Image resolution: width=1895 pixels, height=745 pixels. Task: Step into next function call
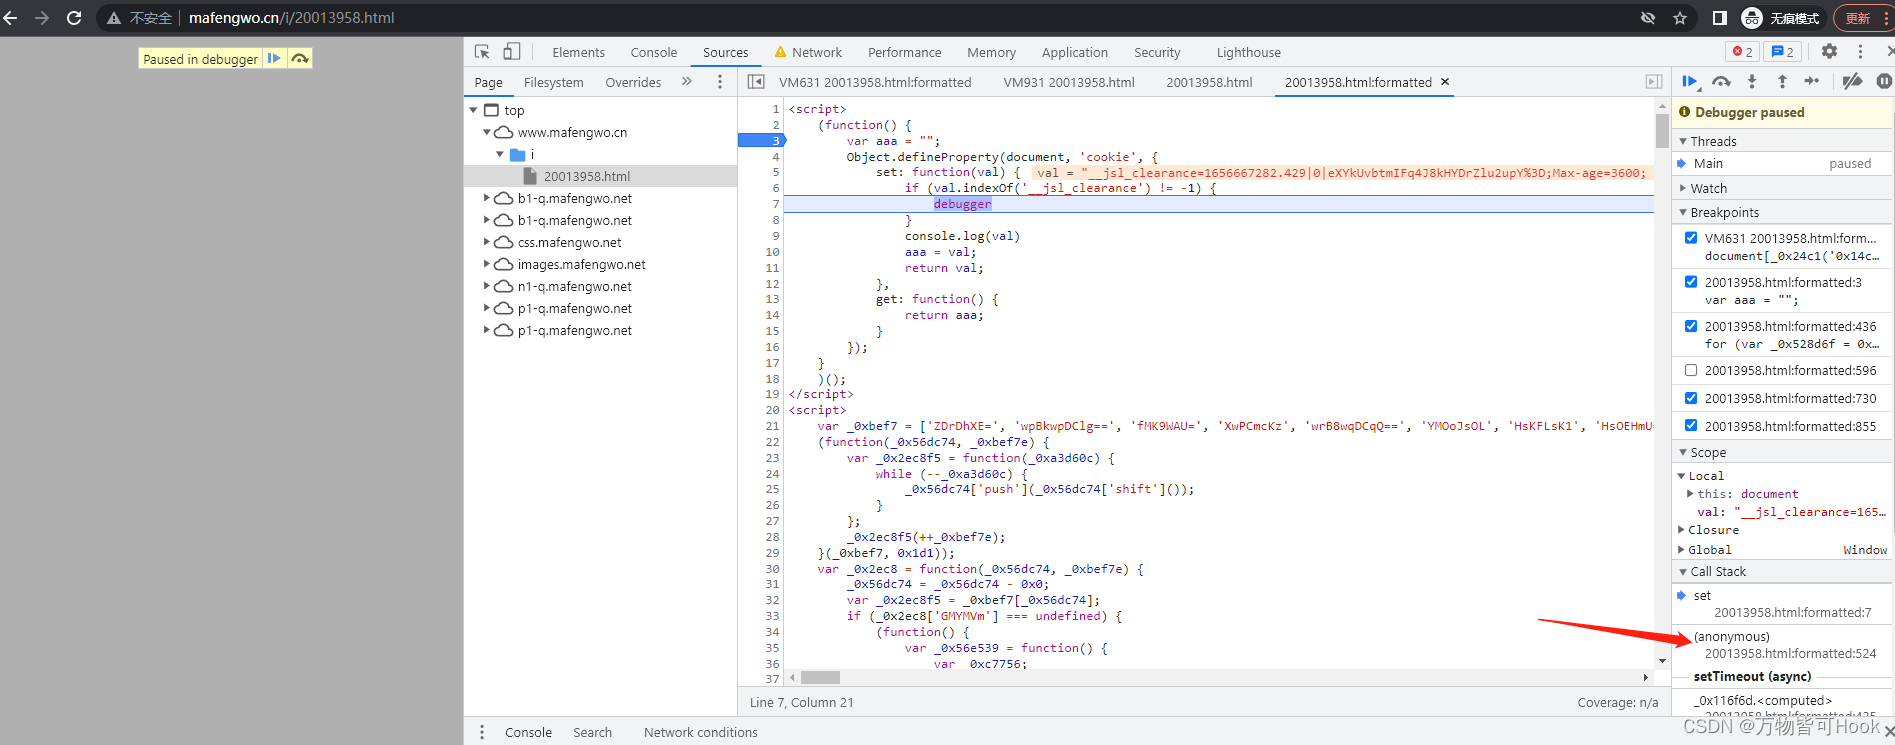point(1752,82)
